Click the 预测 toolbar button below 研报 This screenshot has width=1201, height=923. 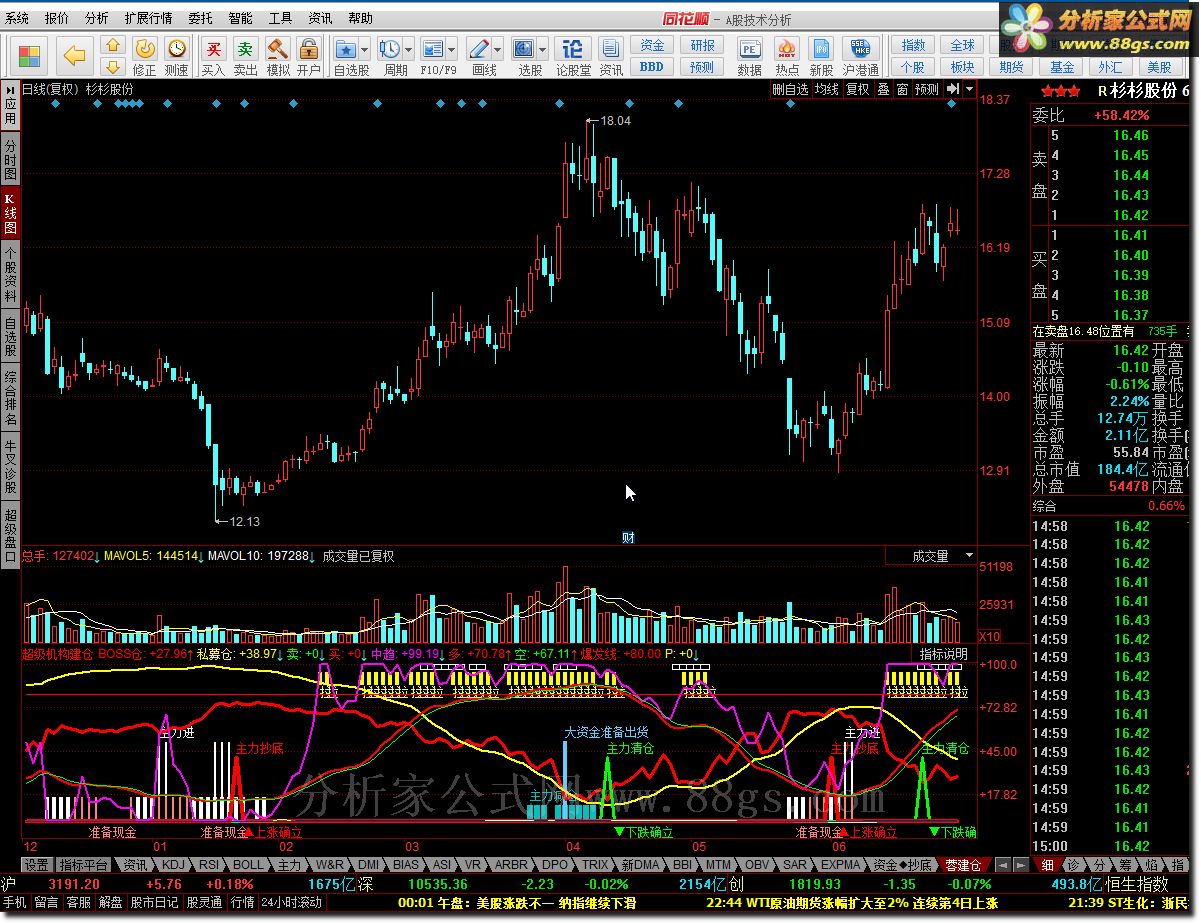point(703,67)
